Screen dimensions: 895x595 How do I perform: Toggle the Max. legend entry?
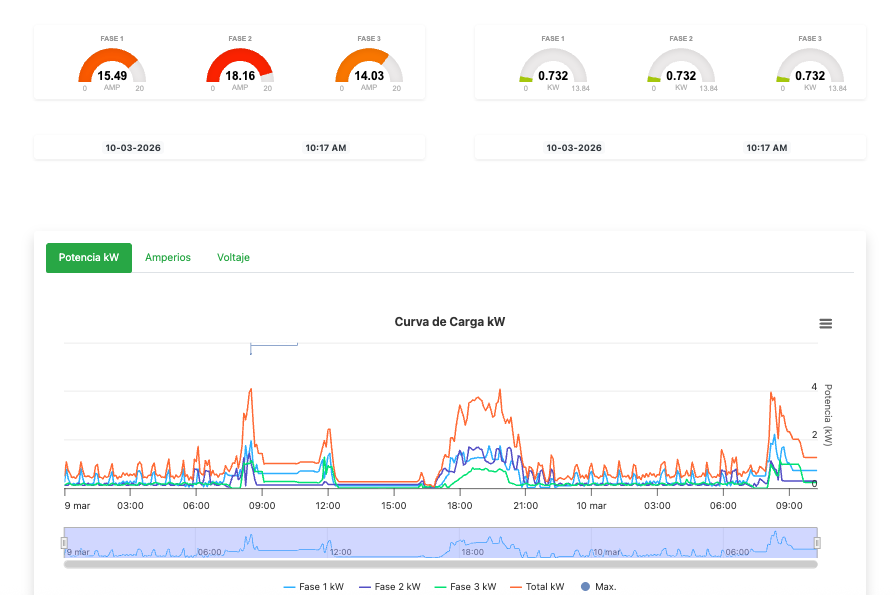598,587
